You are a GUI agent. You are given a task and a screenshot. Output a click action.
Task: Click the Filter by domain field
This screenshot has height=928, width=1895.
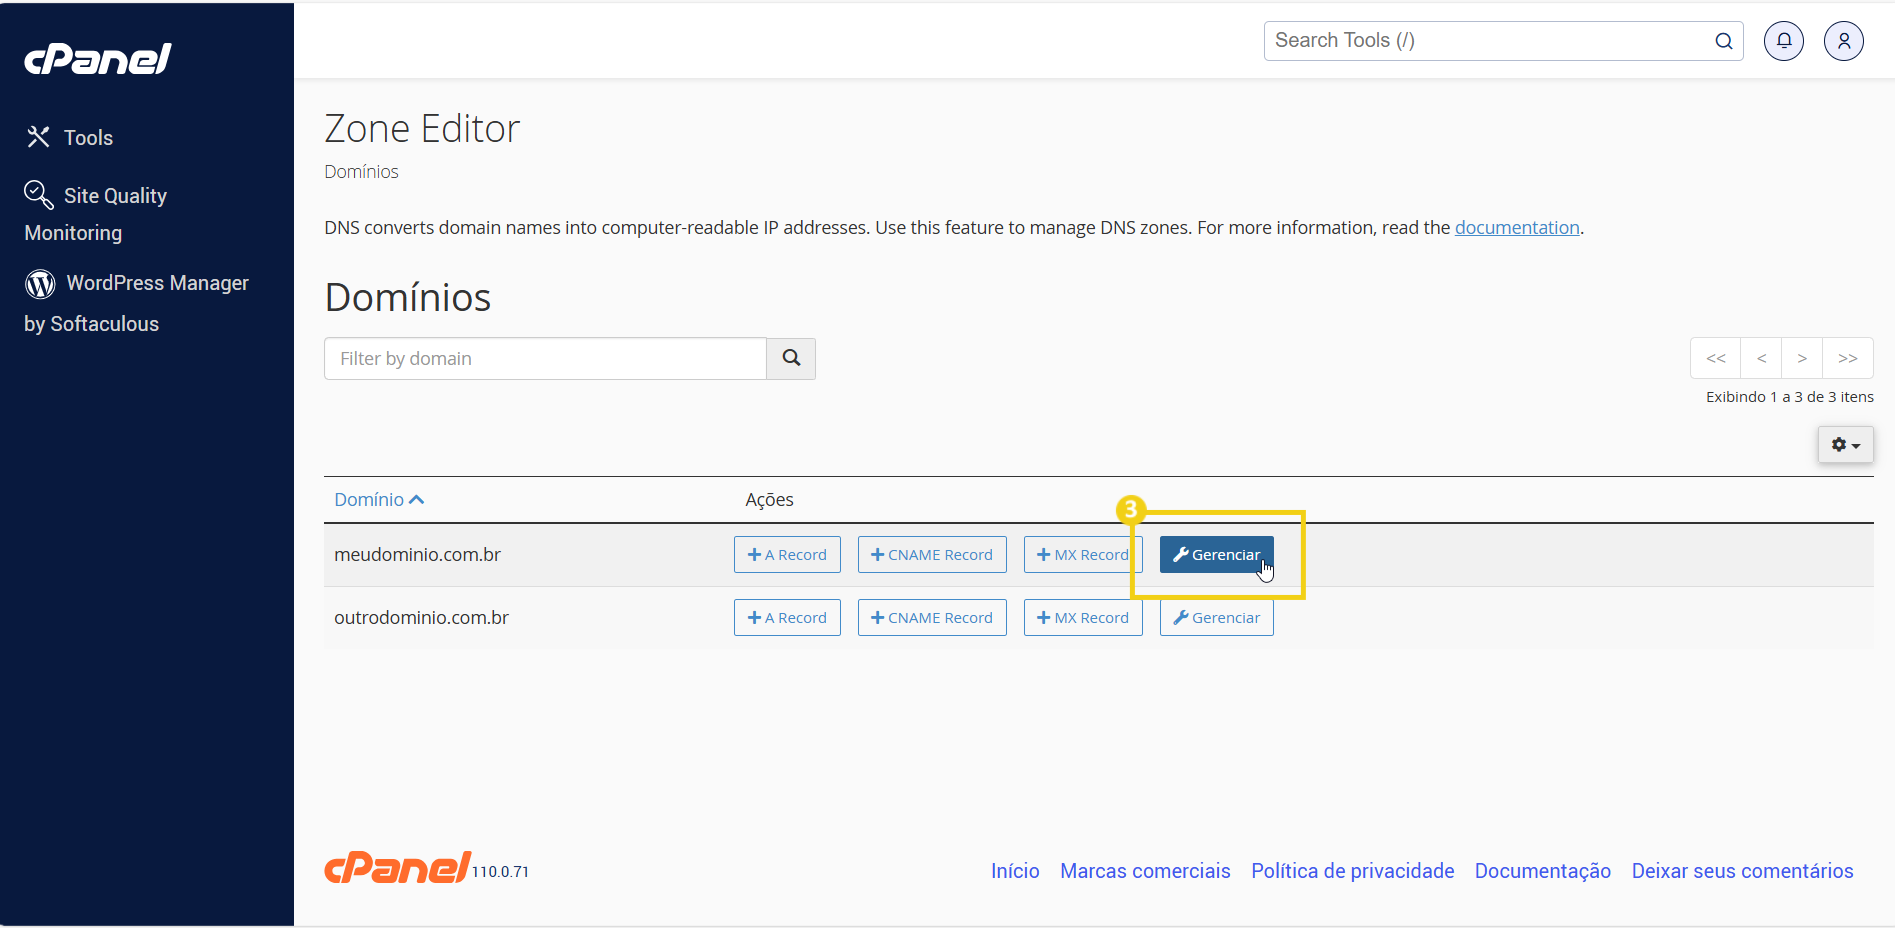[x=545, y=358]
